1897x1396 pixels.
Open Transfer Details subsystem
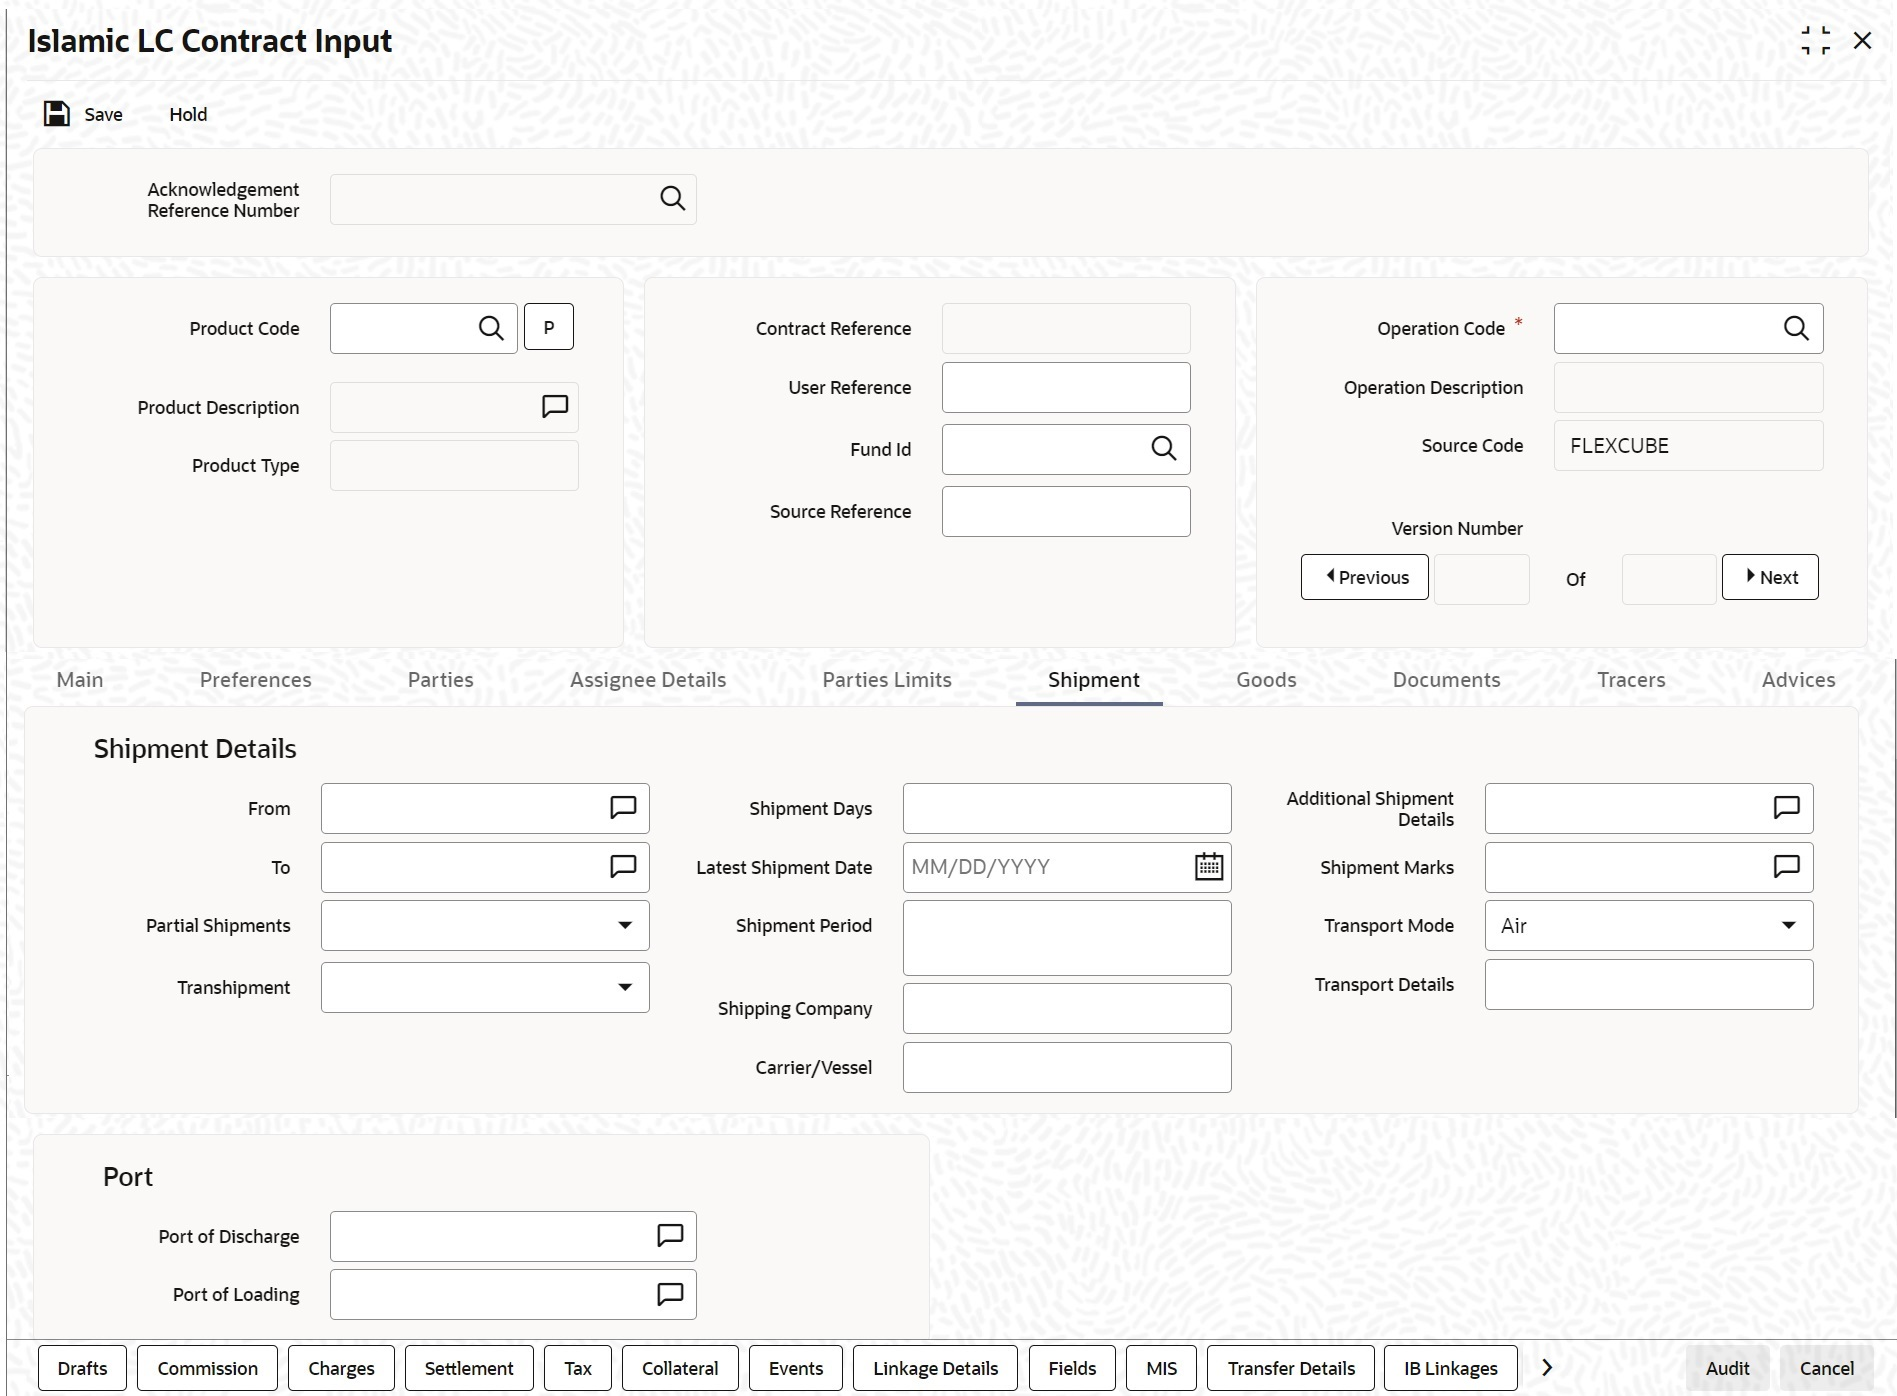1291,1368
